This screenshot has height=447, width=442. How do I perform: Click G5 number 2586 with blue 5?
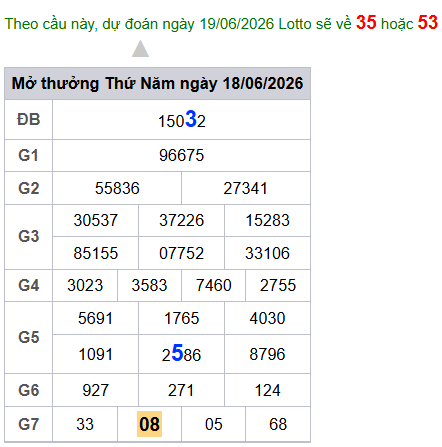[x=181, y=353]
